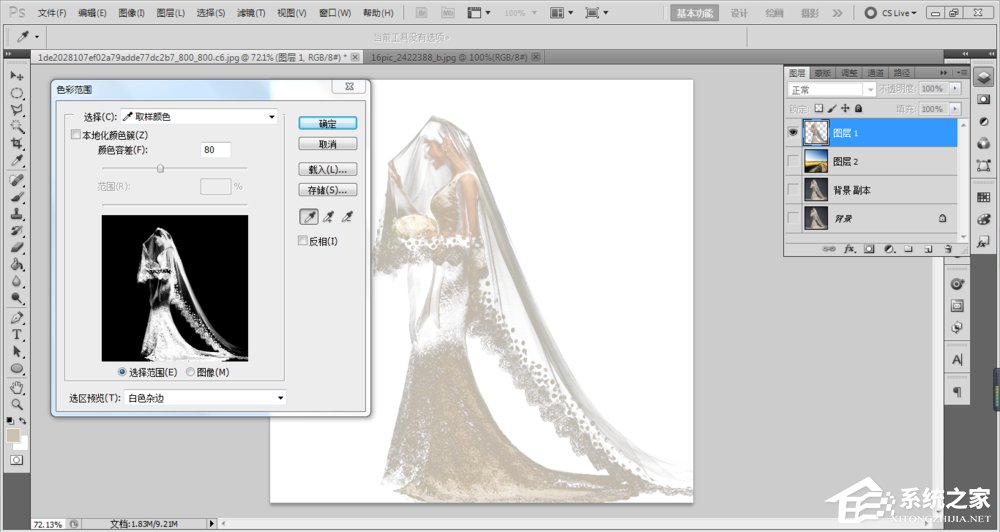The width and height of the screenshot is (1000, 532).
Task: Select the 图像 radio button
Action: click(190, 372)
